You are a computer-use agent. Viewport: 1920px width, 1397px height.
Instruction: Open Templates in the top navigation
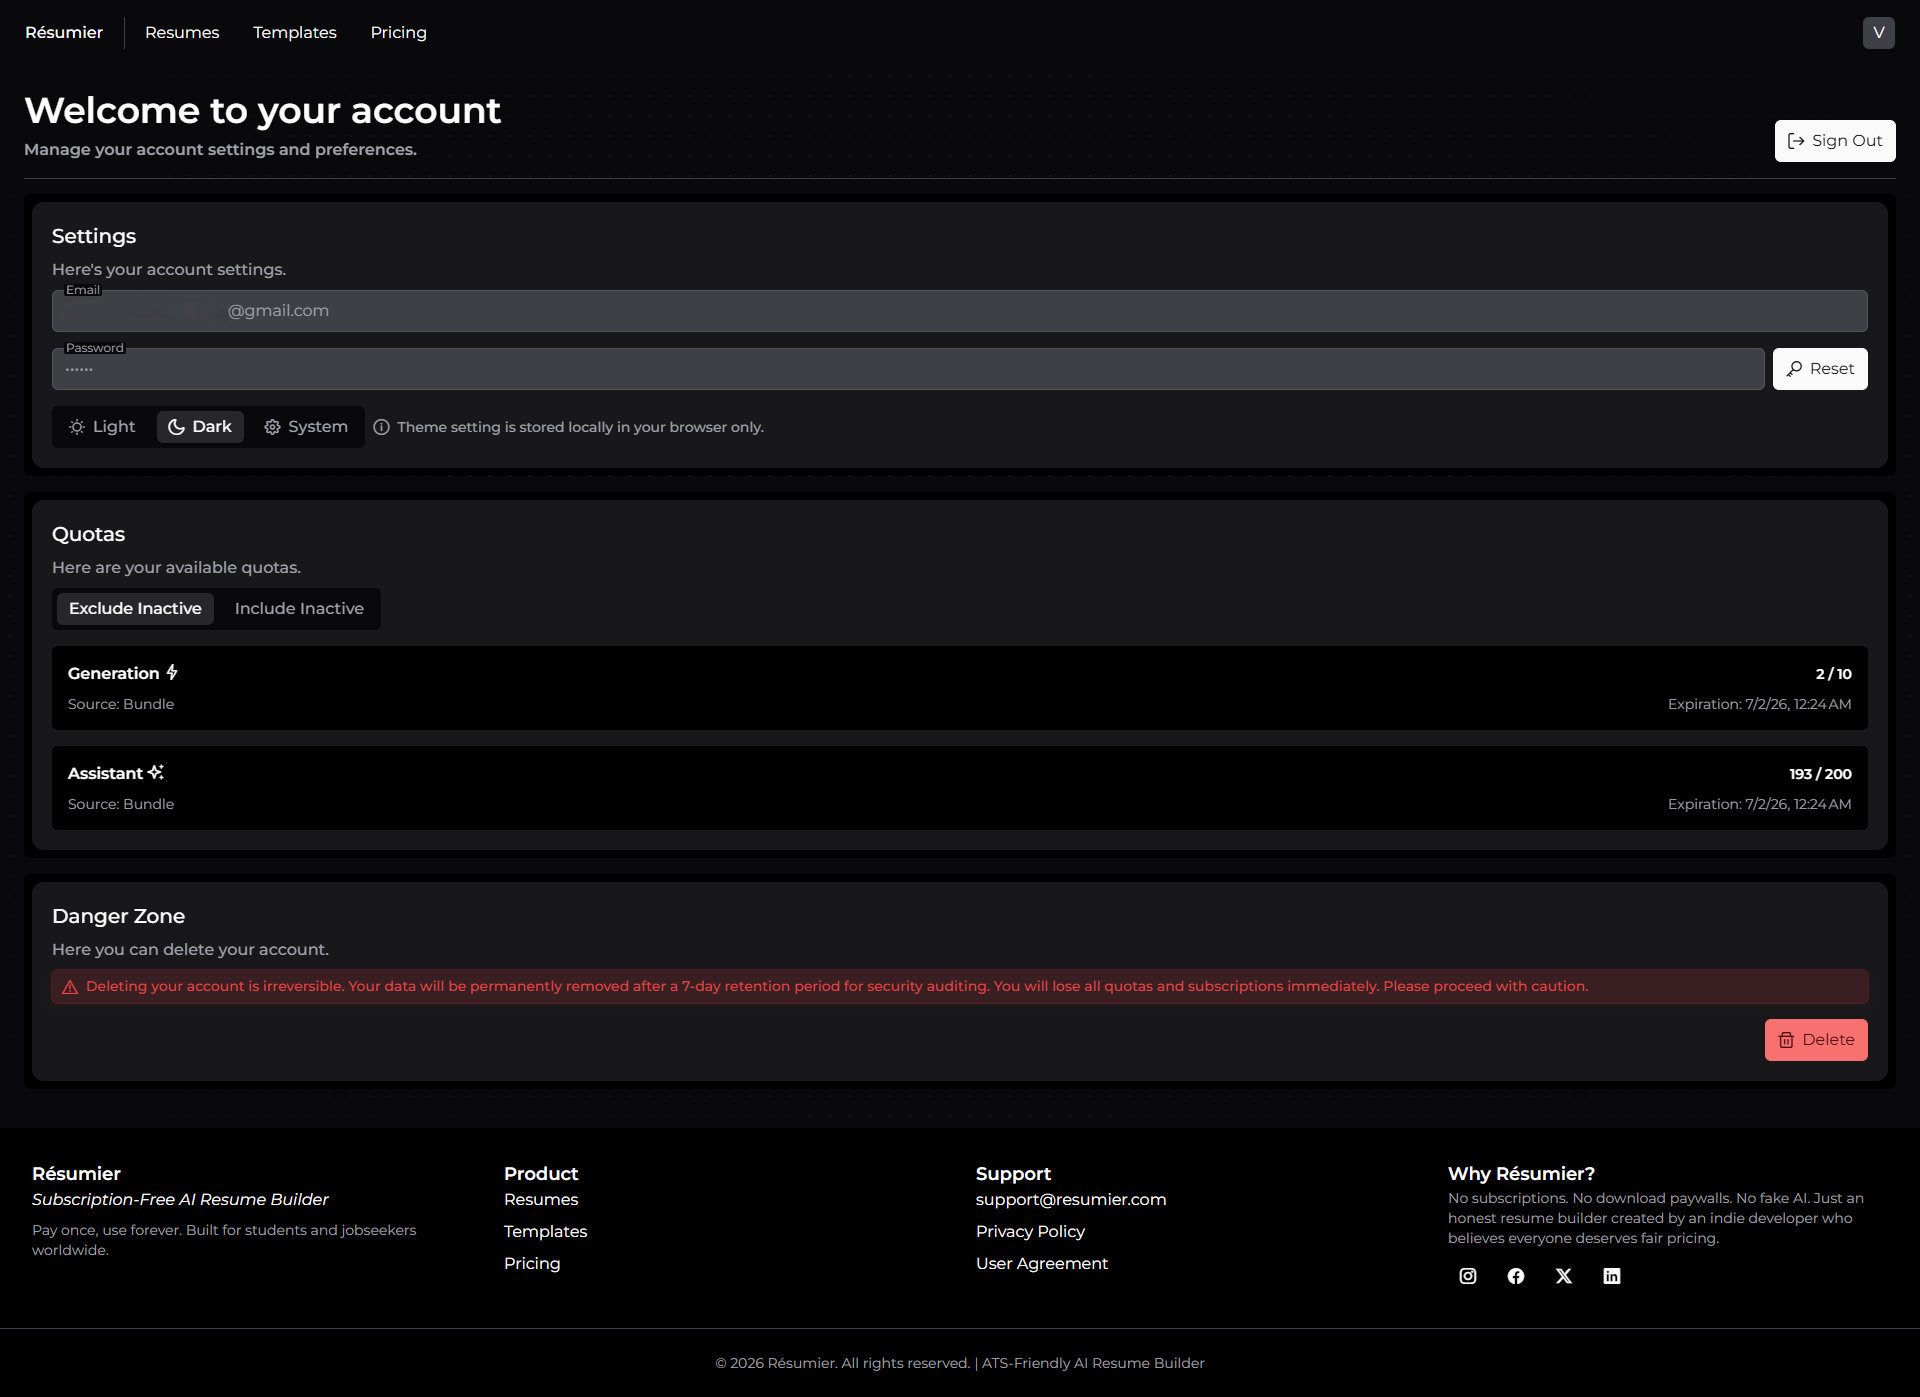pos(294,32)
